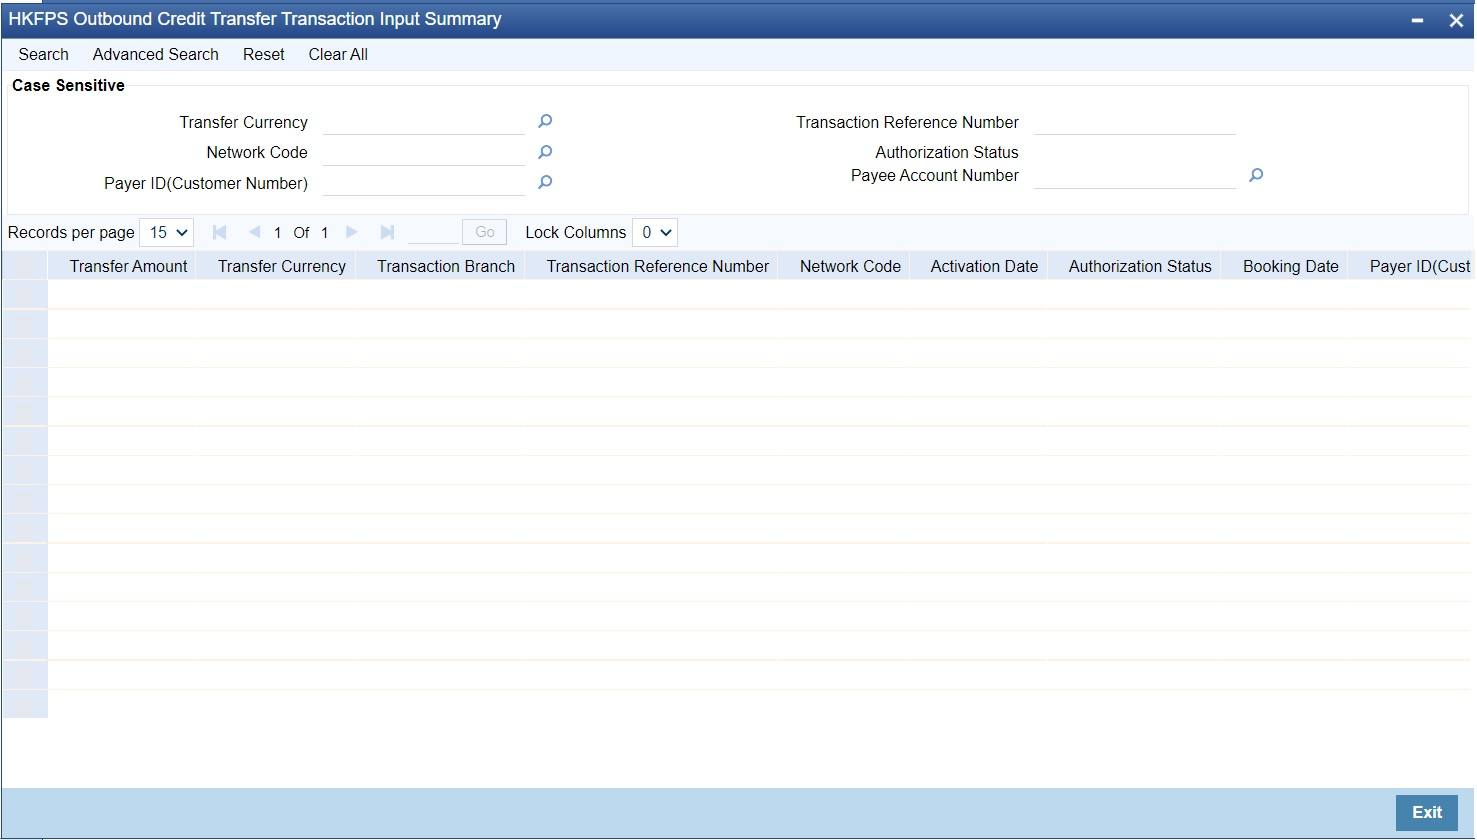The height and width of the screenshot is (840, 1477).
Task: Sort by Transfer Amount column header
Action: click(x=129, y=267)
